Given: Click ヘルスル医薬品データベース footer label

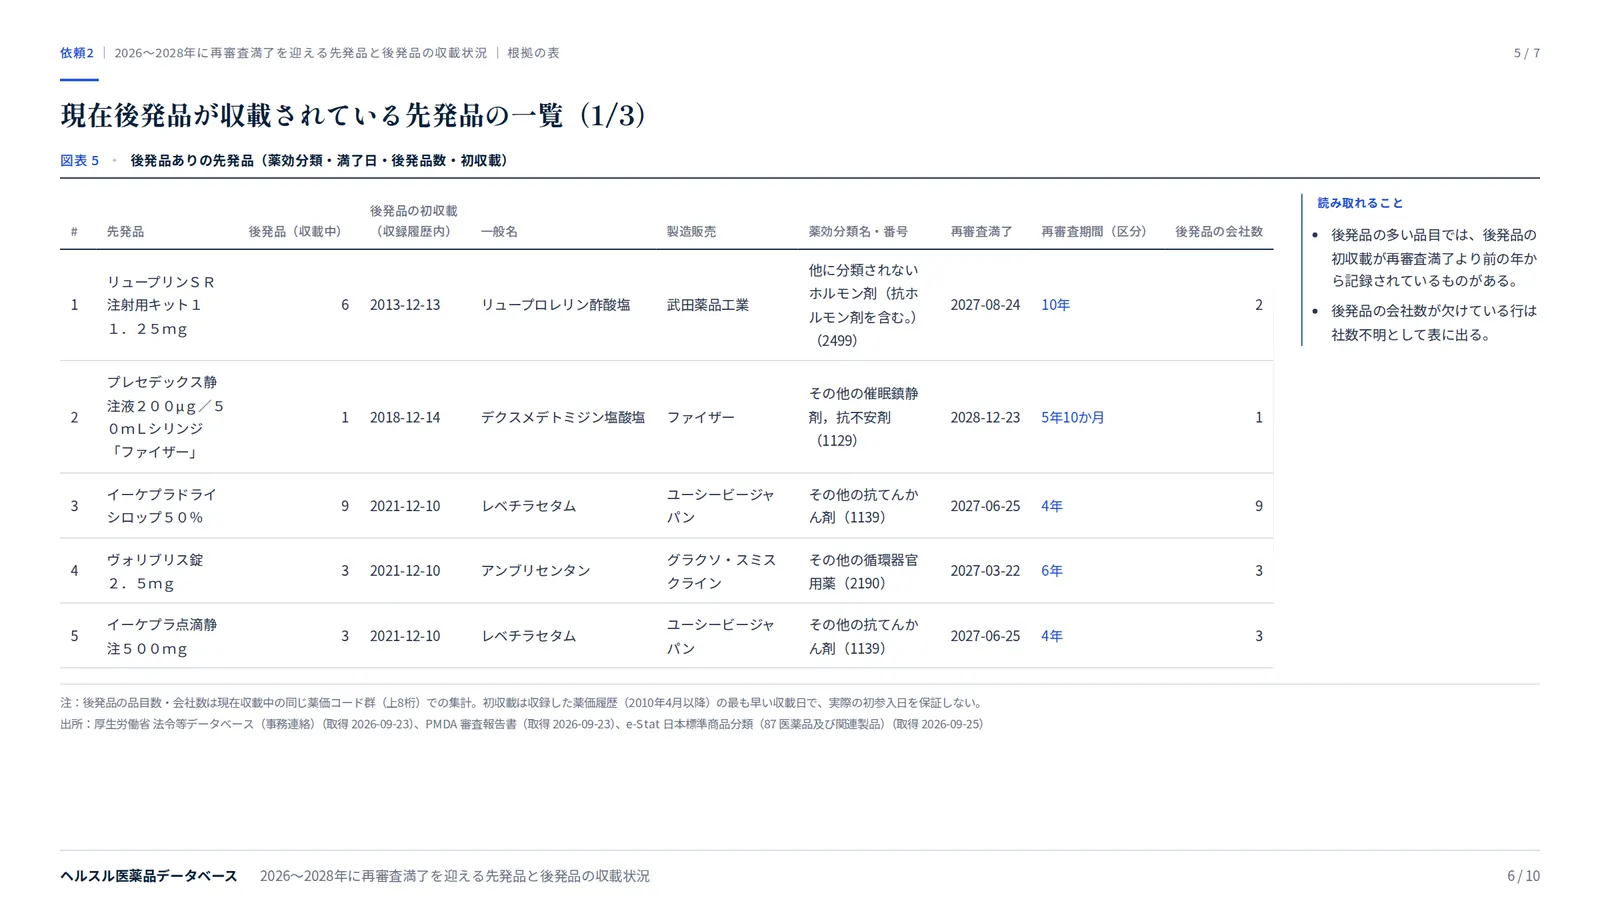Looking at the screenshot, I should click(149, 876).
